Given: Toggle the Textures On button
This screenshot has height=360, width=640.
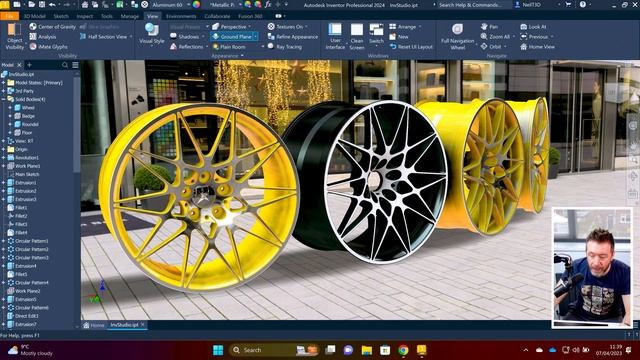Looking at the screenshot, I should point(285,27).
